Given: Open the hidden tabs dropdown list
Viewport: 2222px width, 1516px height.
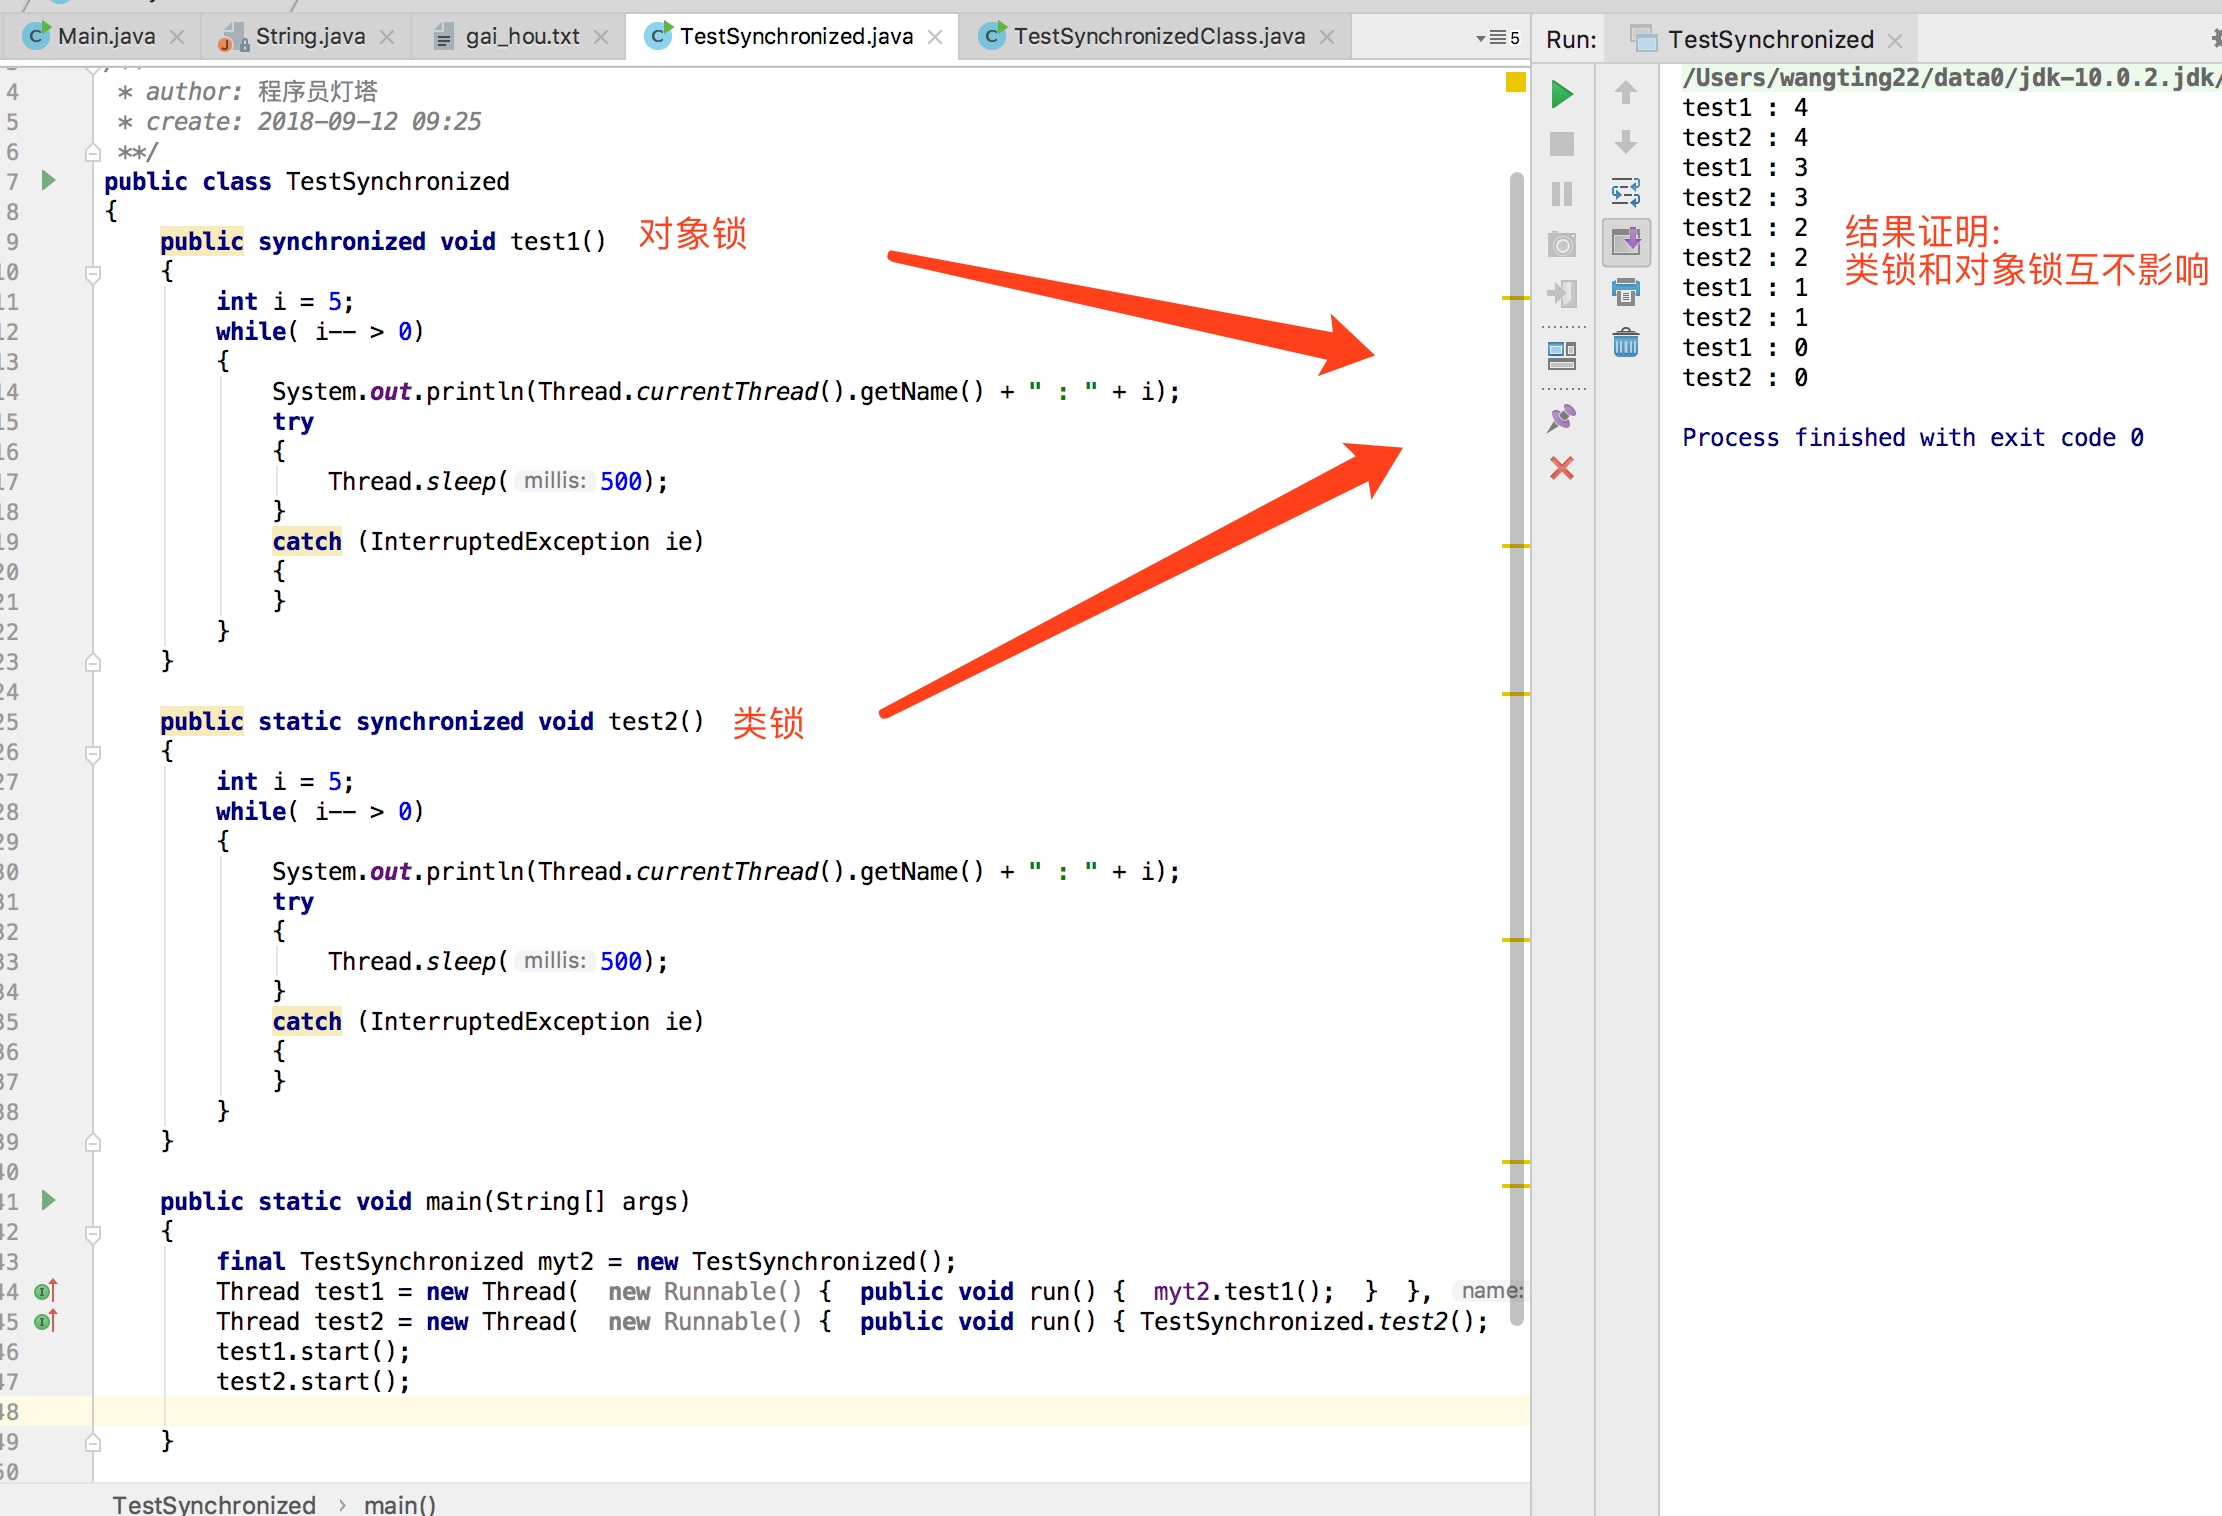Looking at the screenshot, I should 1497,38.
